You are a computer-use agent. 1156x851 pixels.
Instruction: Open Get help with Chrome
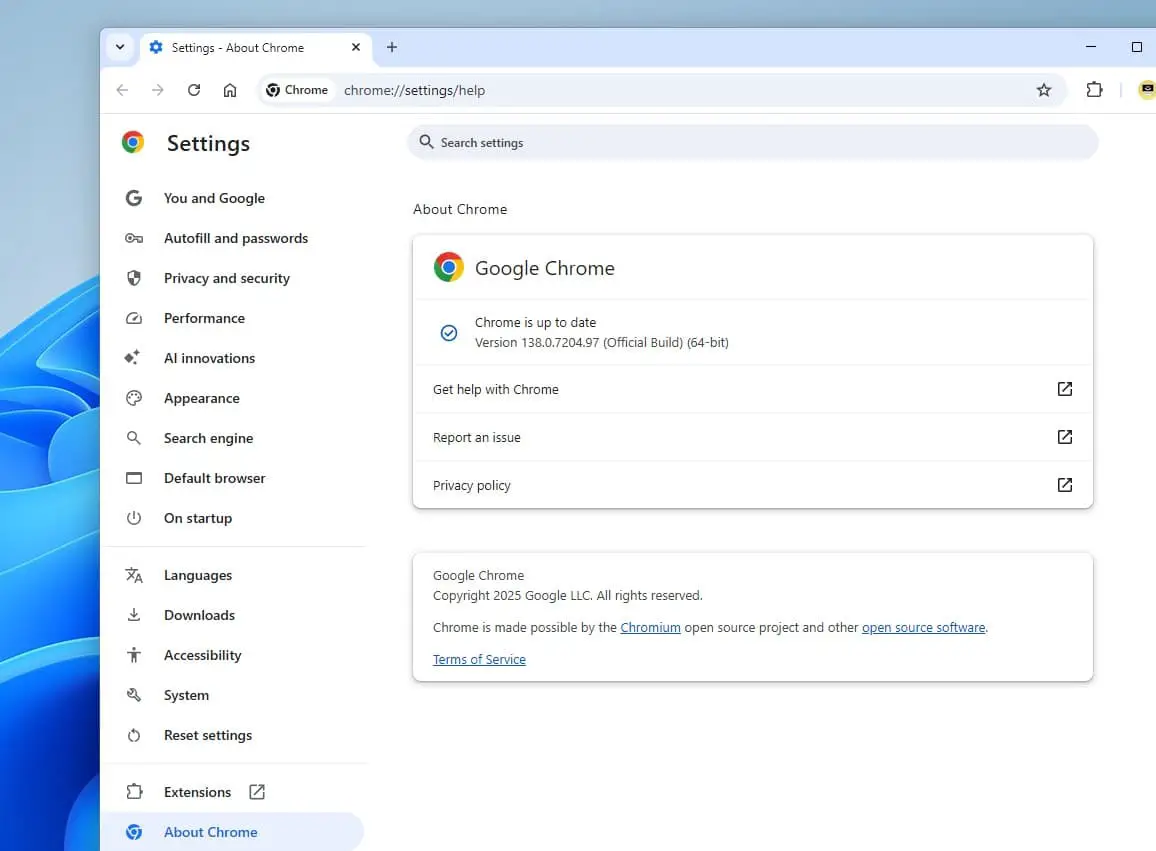pyautogui.click(x=753, y=389)
